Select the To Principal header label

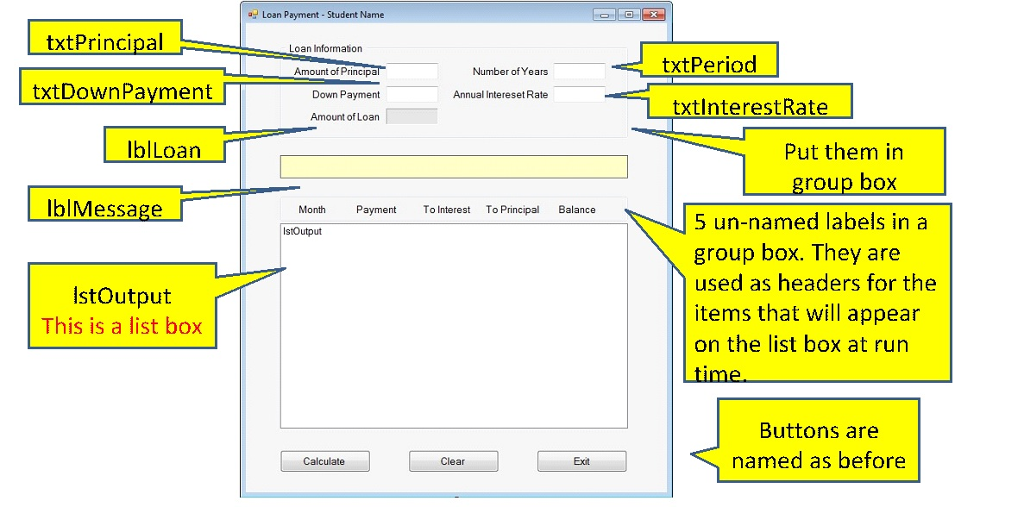click(x=513, y=210)
